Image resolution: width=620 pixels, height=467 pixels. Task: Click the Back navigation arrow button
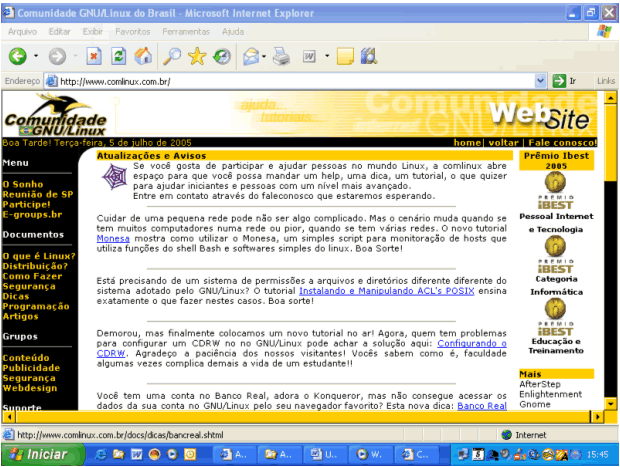pos(17,56)
